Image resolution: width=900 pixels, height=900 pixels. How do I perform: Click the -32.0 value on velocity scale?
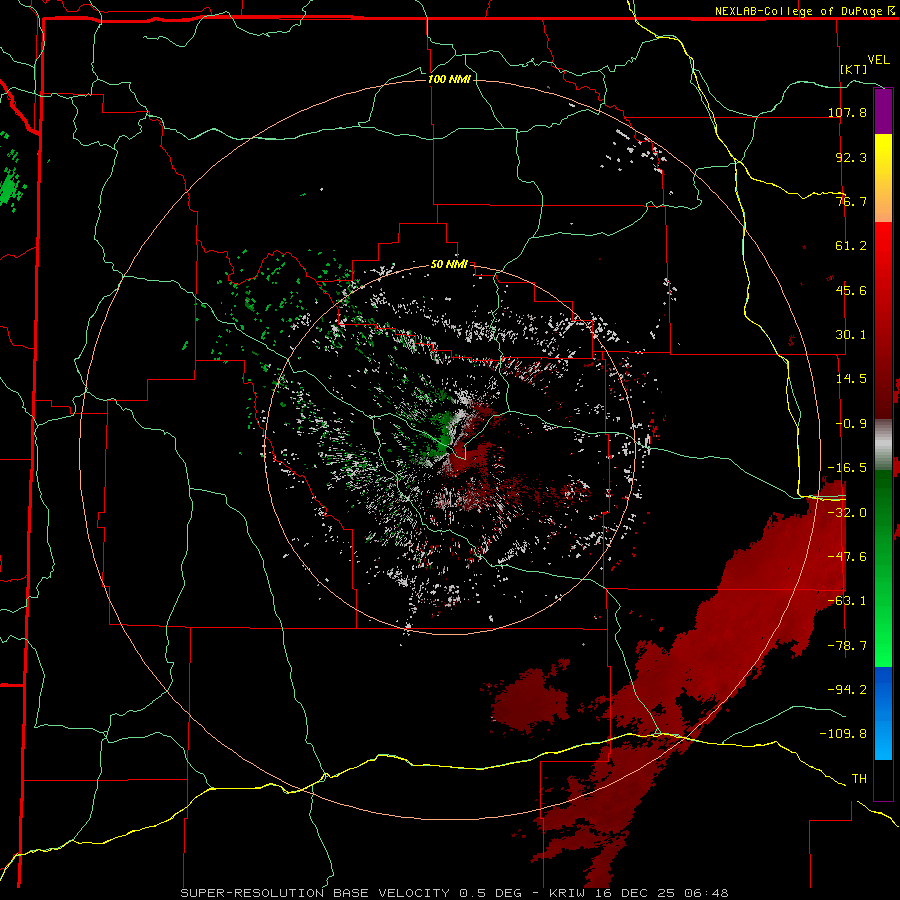tap(847, 513)
